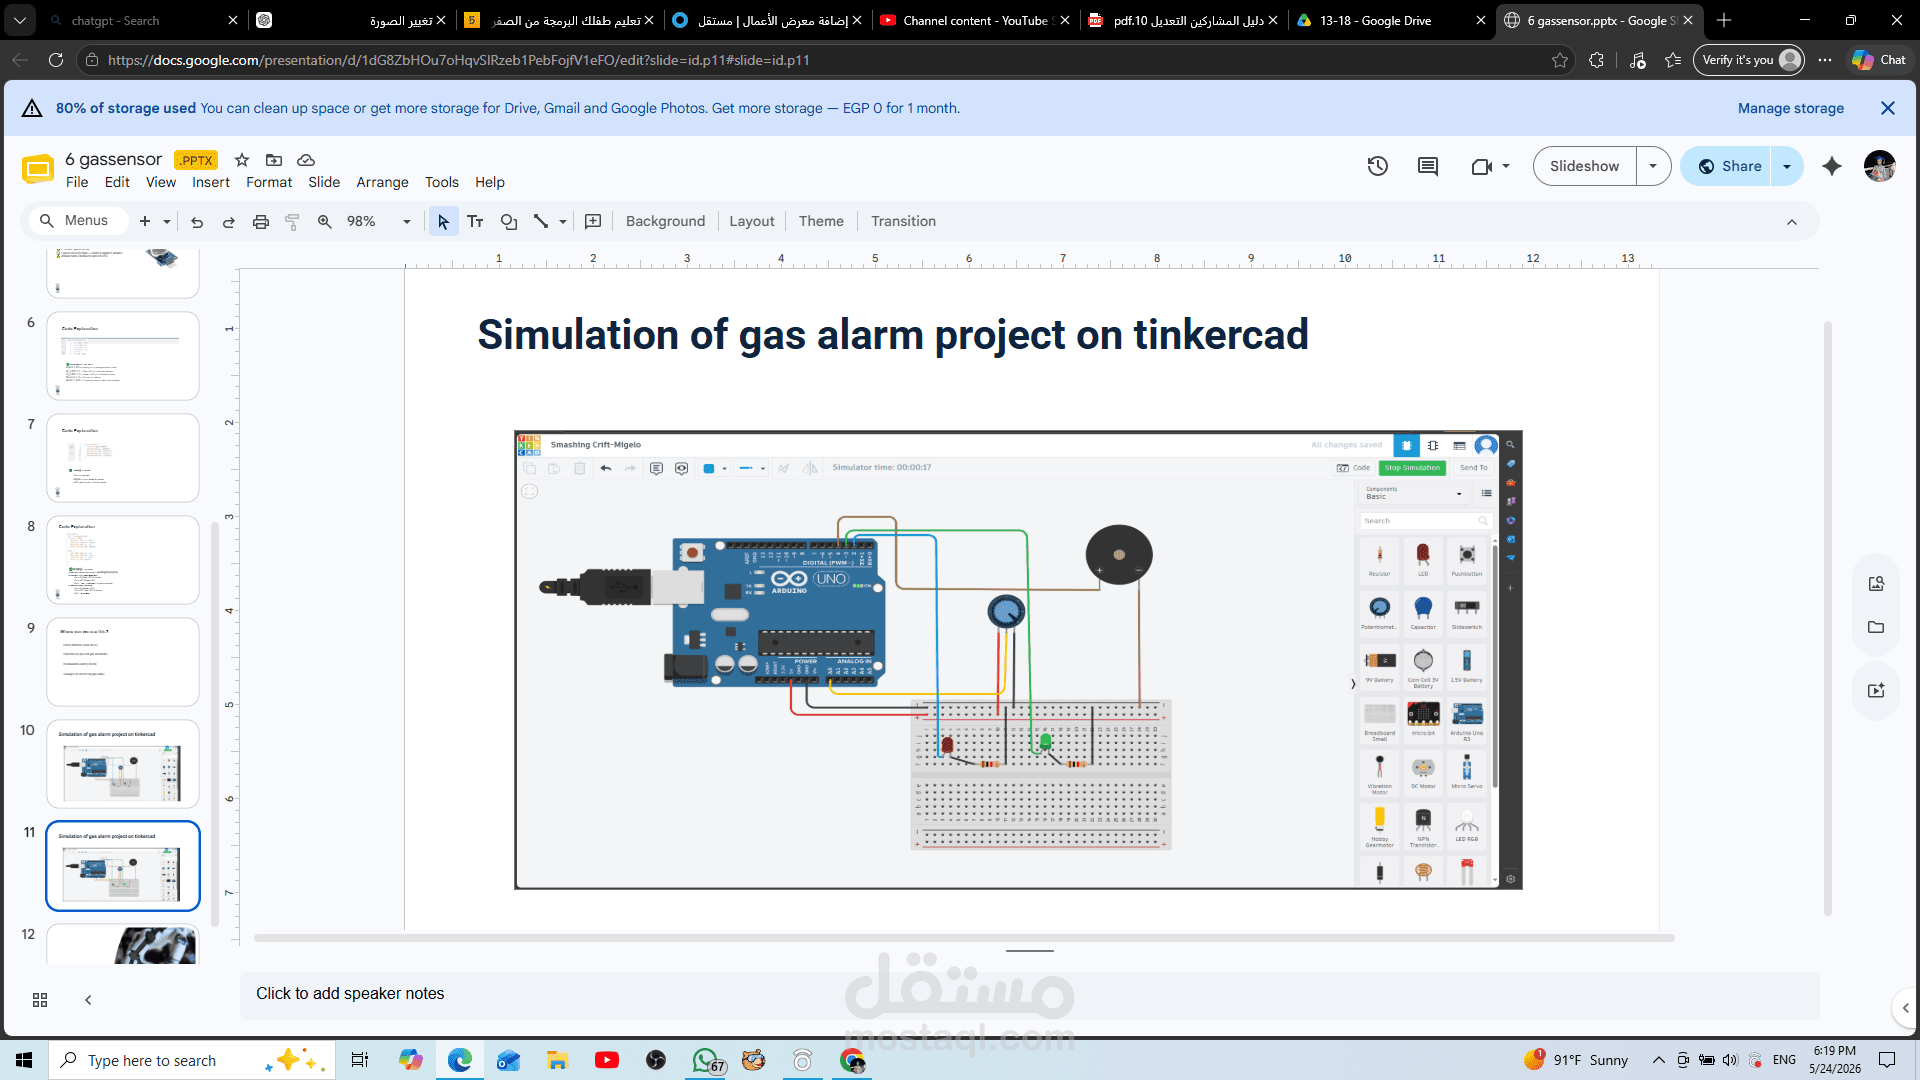The width and height of the screenshot is (1920, 1080).
Task: Open the zoom level dropdown arrow
Action: [x=407, y=222]
